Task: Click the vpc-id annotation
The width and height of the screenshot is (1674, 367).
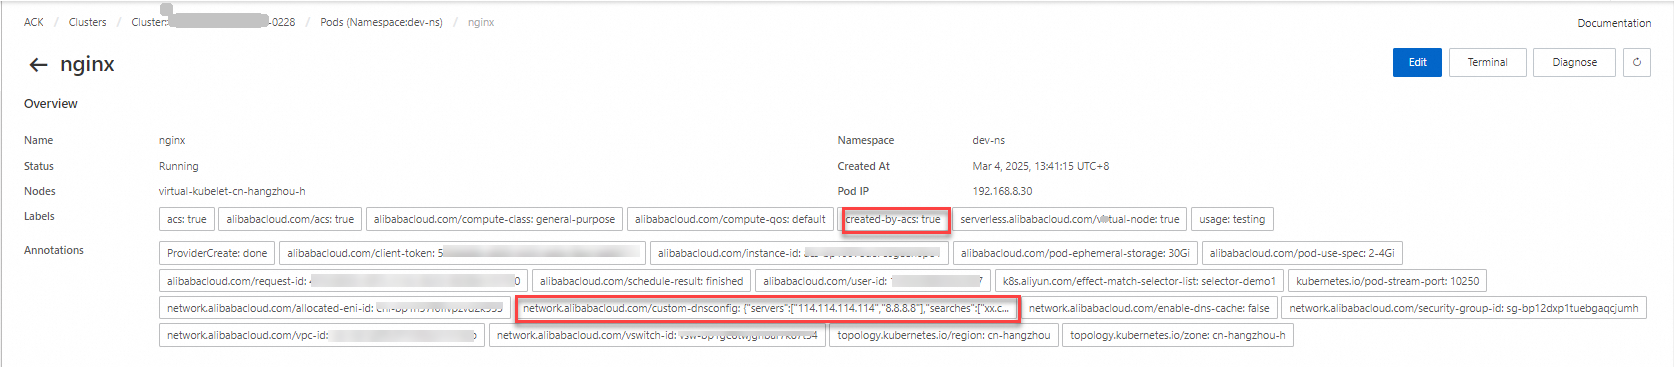Action: coord(322,335)
